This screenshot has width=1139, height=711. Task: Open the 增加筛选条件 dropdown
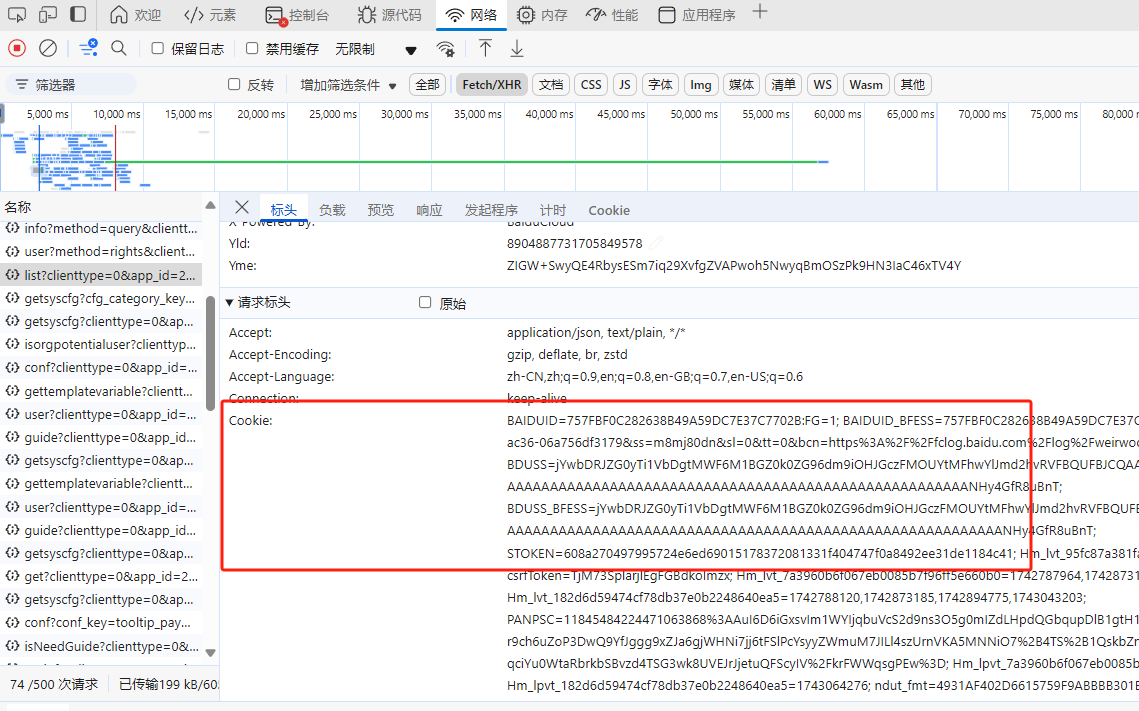346,85
